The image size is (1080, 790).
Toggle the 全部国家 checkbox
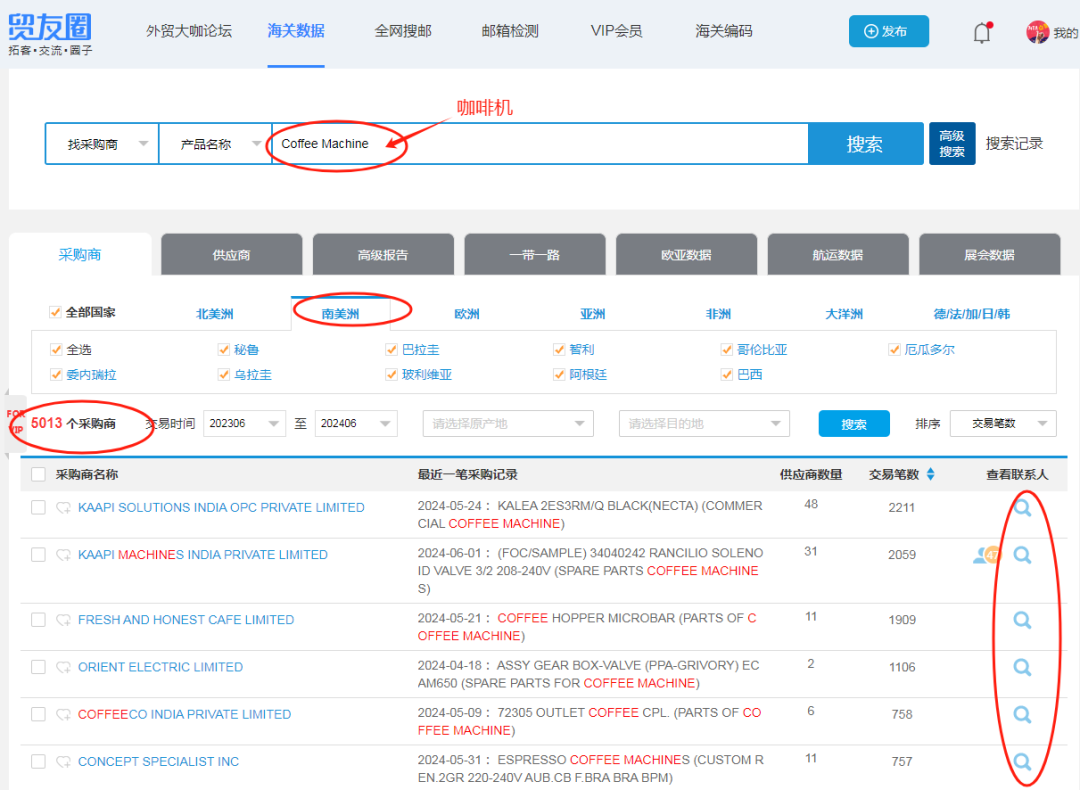click(56, 312)
